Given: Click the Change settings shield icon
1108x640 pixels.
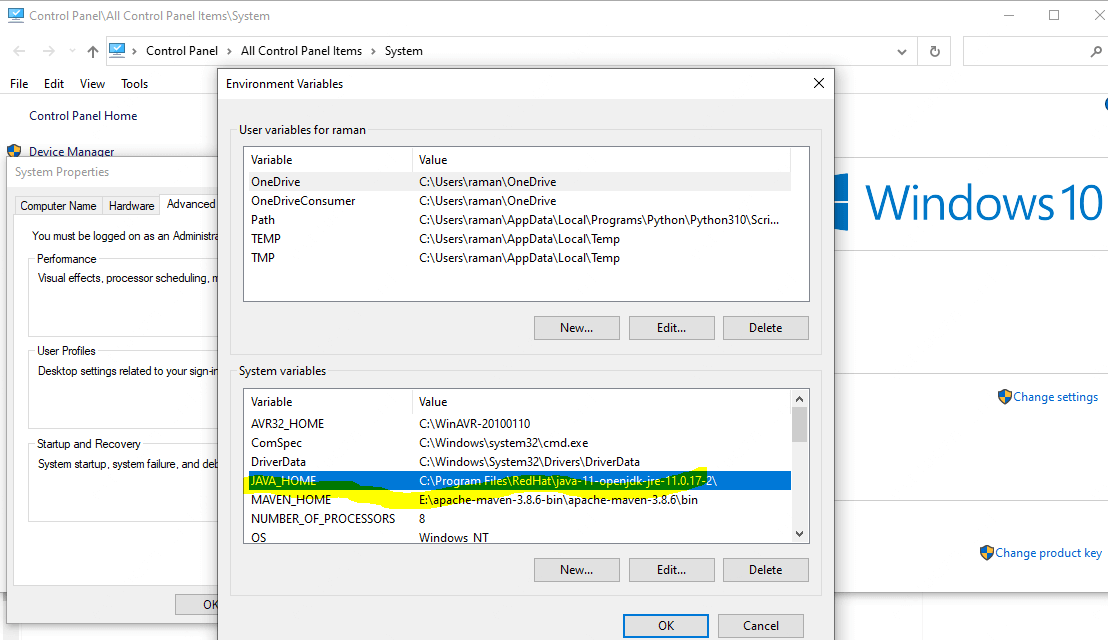Looking at the screenshot, I should [x=1003, y=396].
